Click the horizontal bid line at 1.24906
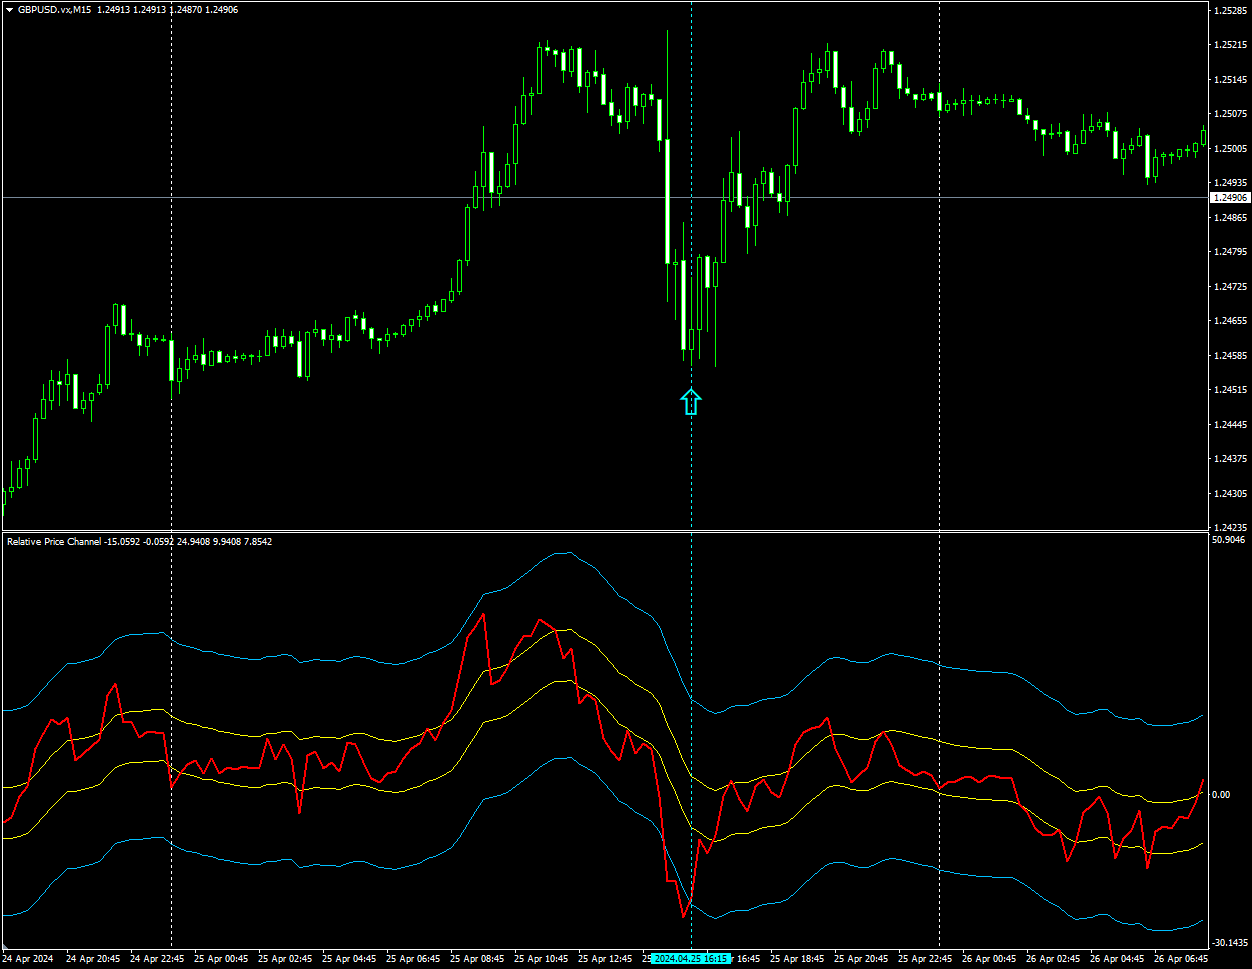Viewport: 1252px width, 969px height. tap(600, 198)
